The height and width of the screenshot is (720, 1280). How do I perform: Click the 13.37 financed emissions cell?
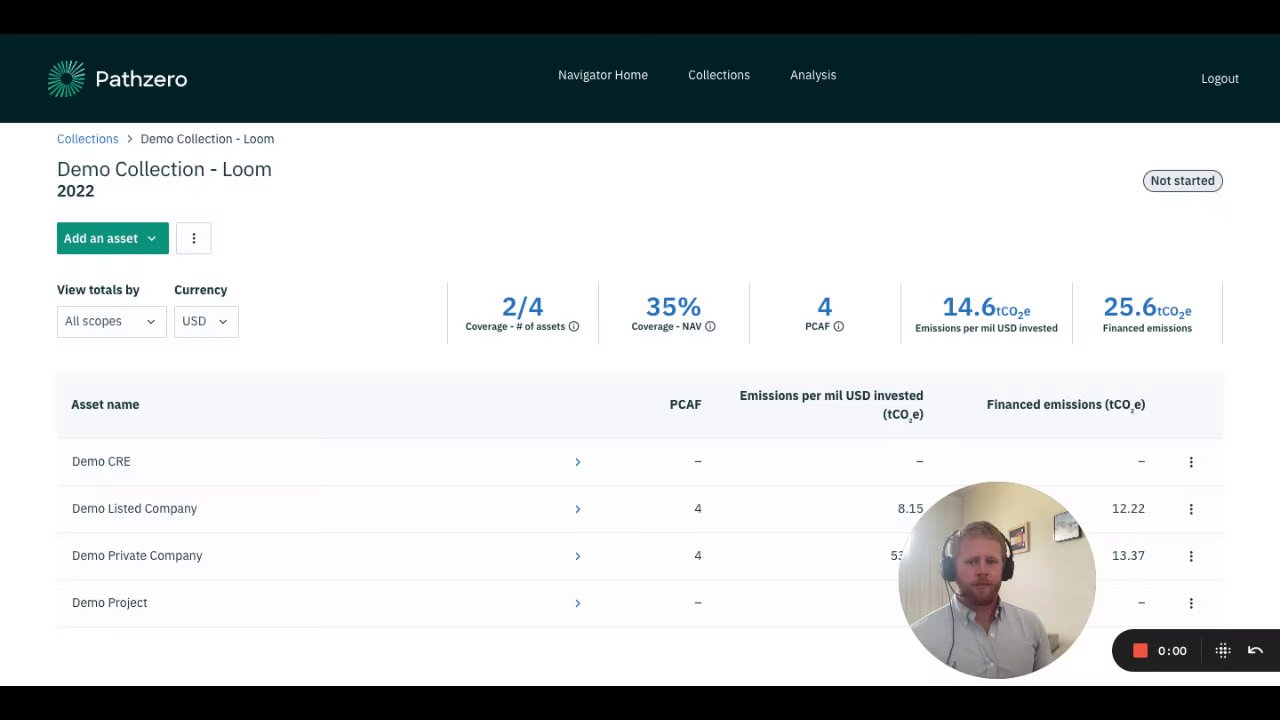tap(1128, 556)
